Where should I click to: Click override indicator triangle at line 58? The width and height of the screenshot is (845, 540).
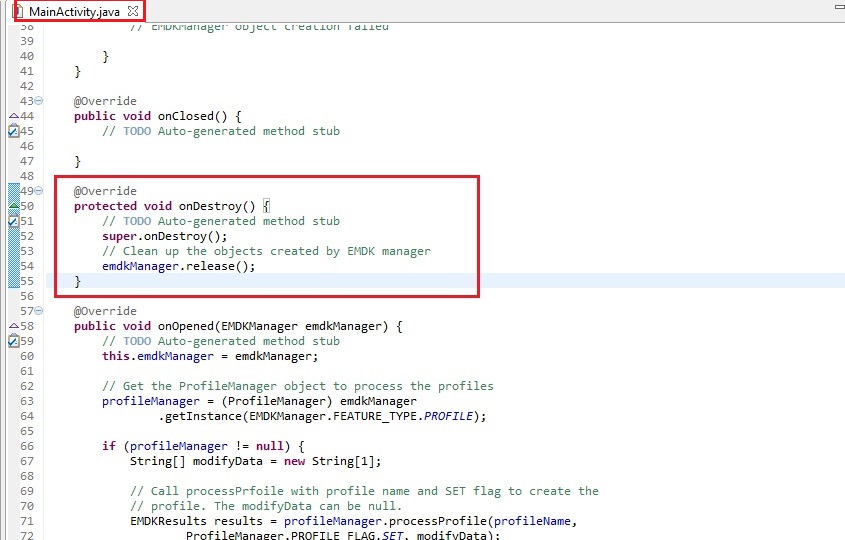(x=12, y=326)
